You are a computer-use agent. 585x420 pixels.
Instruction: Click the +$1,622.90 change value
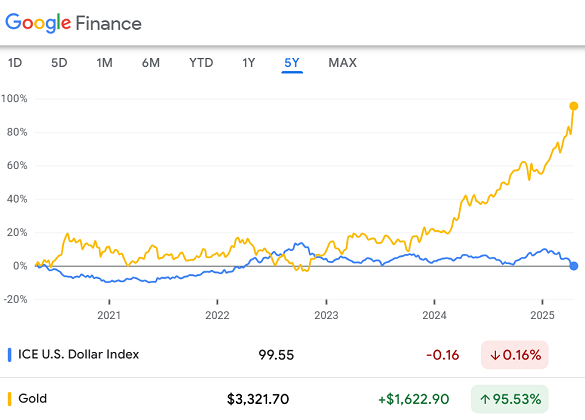[413, 399]
